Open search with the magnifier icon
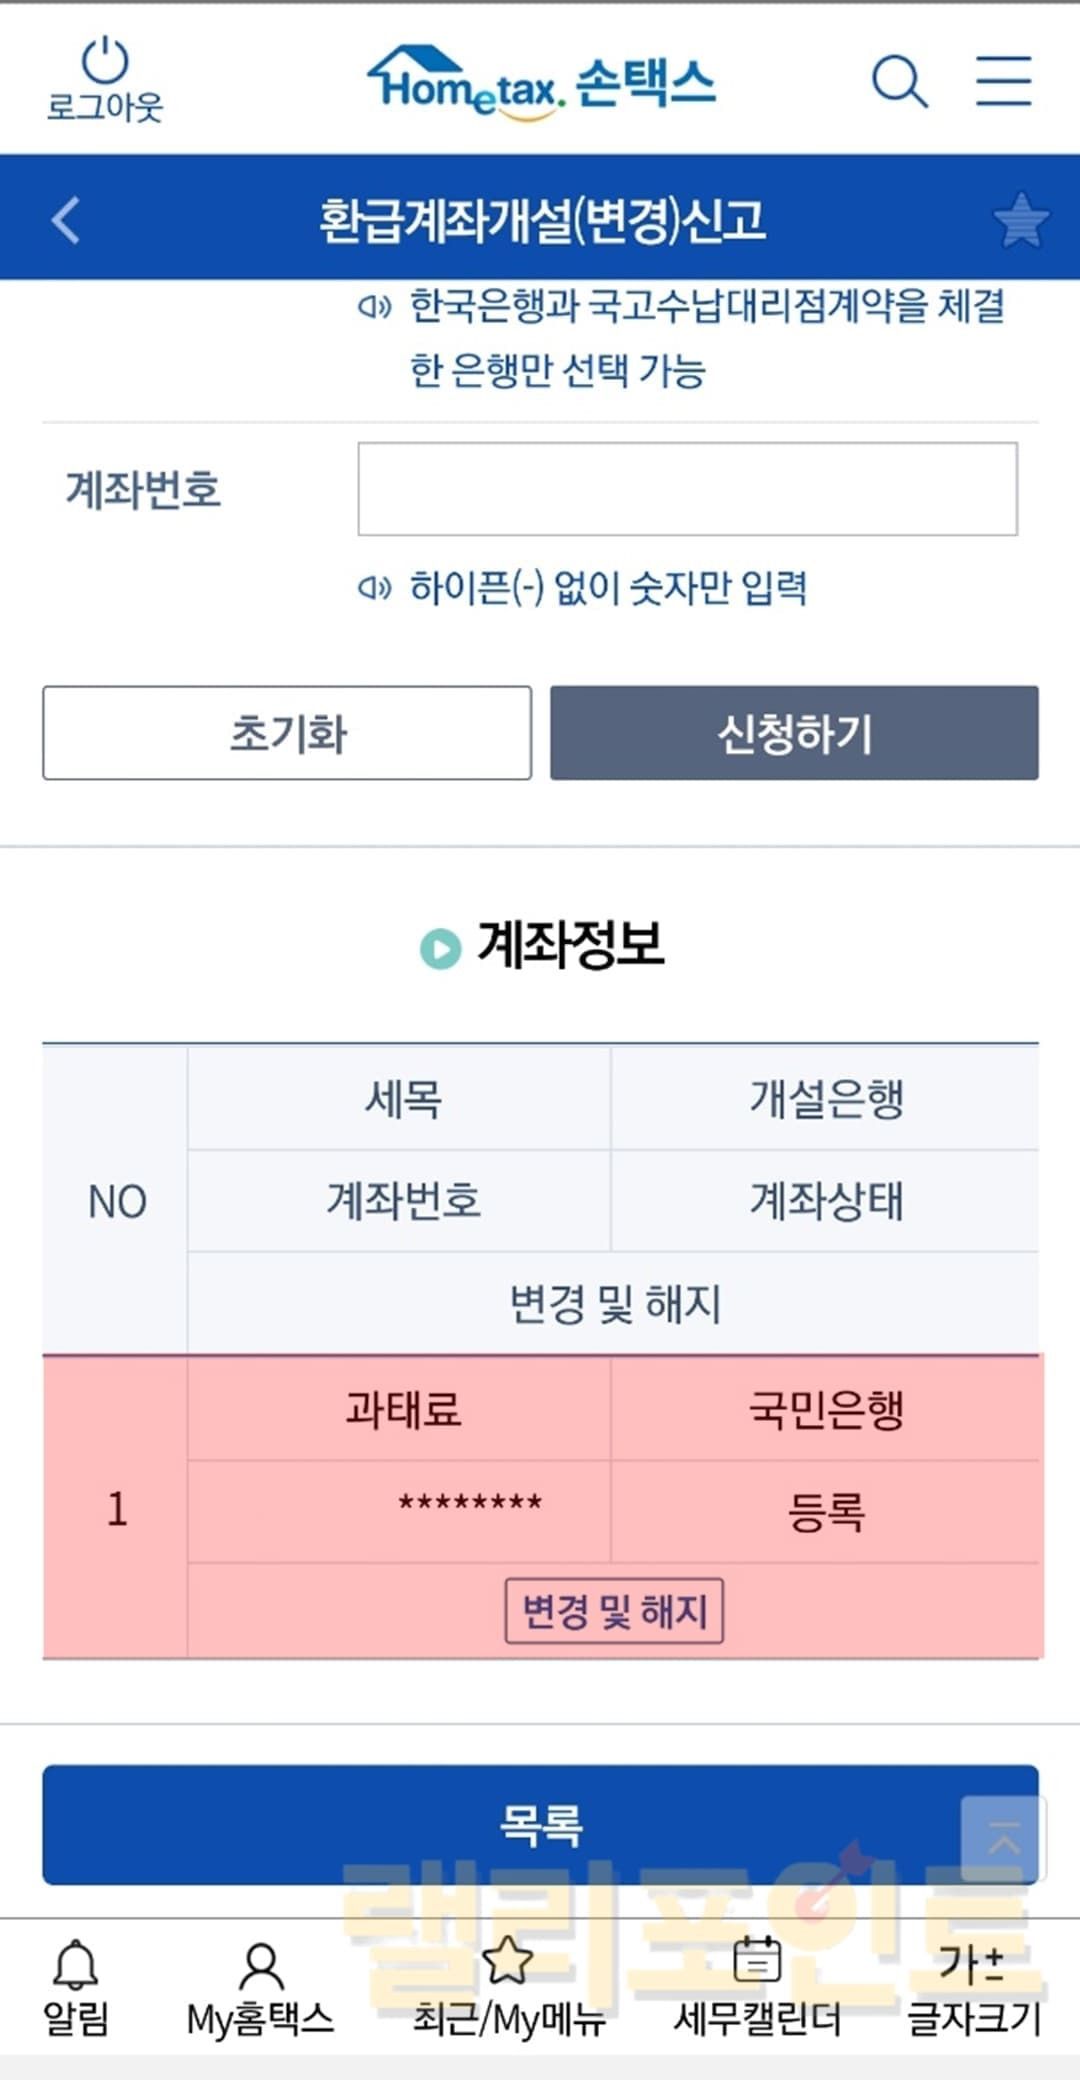The width and height of the screenshot is (1080, 2080). click(899, 81)
